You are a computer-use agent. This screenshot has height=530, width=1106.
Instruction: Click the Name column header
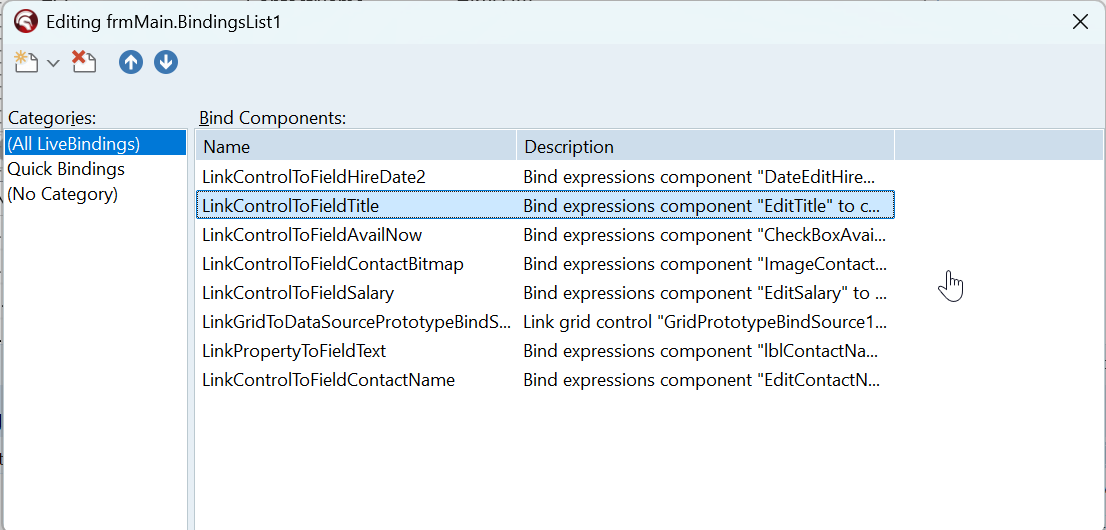point(227,147)
